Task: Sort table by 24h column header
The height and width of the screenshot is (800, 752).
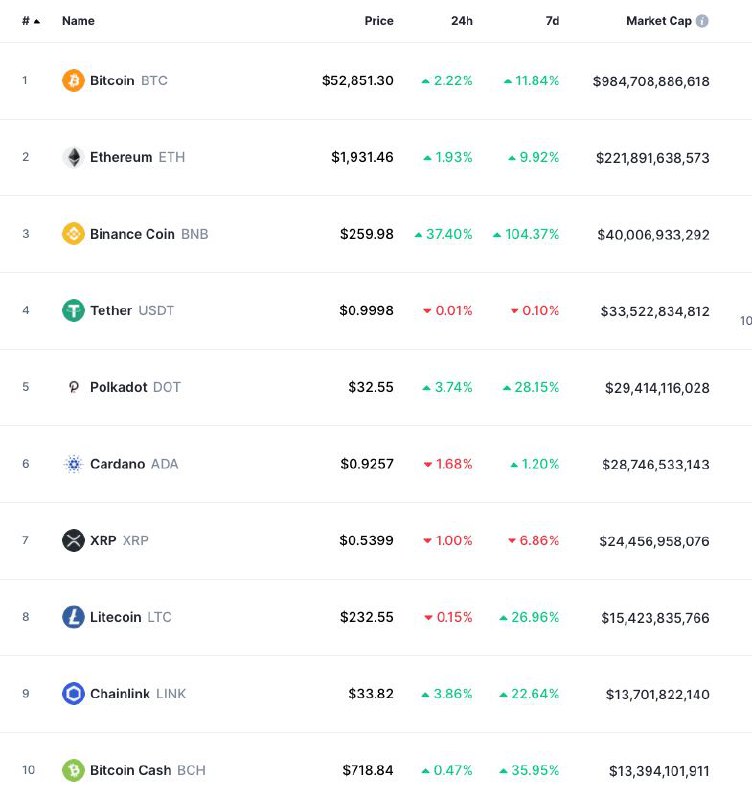Action: 461,21
